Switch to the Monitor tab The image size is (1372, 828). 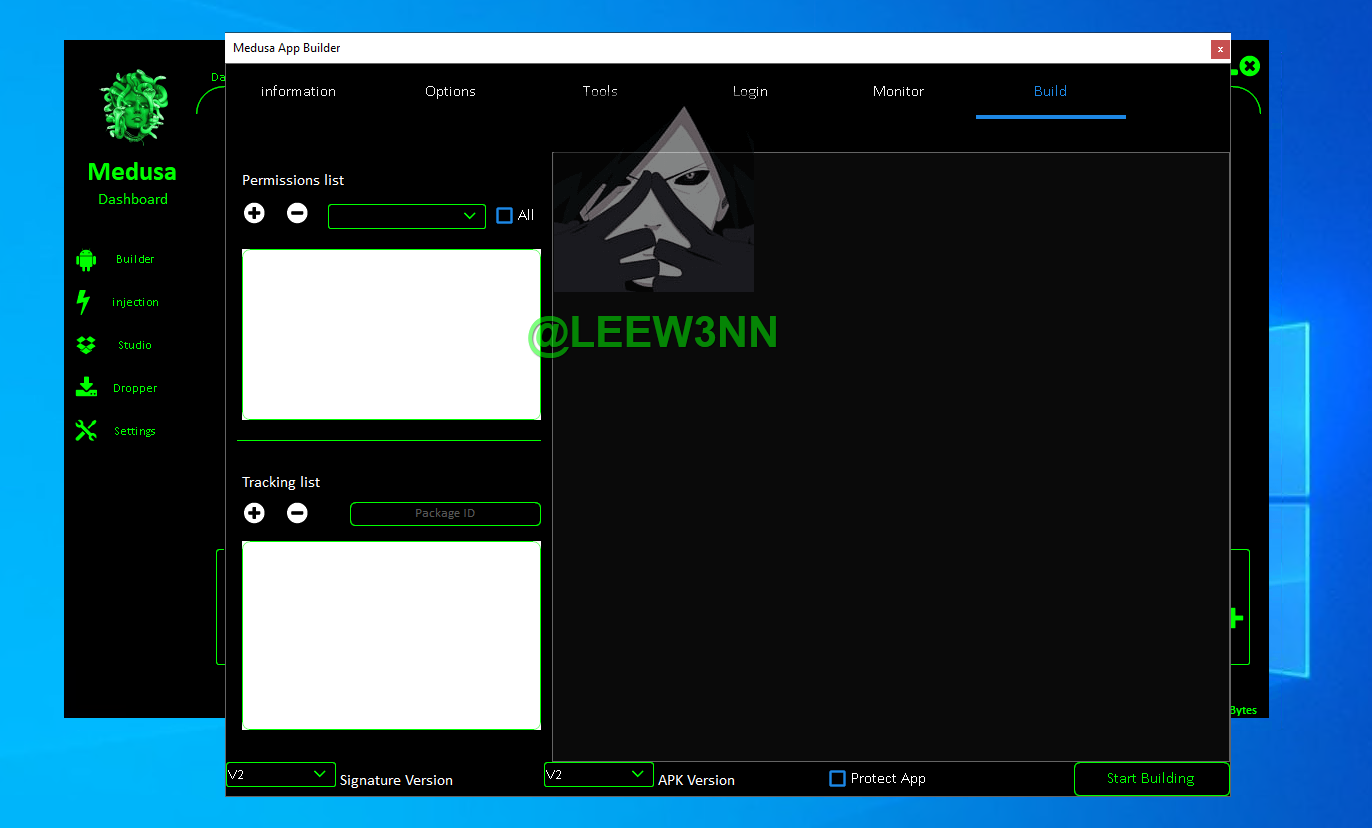(x=898, y=91)
